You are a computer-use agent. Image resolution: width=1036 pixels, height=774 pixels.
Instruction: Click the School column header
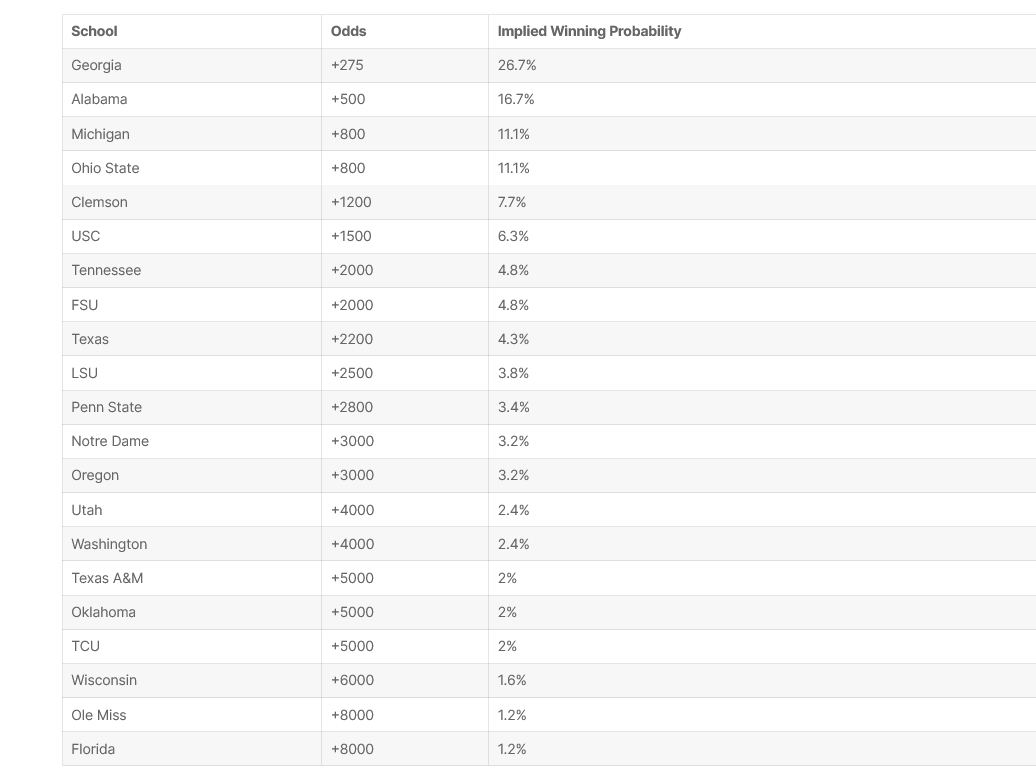tap(94, 31)
